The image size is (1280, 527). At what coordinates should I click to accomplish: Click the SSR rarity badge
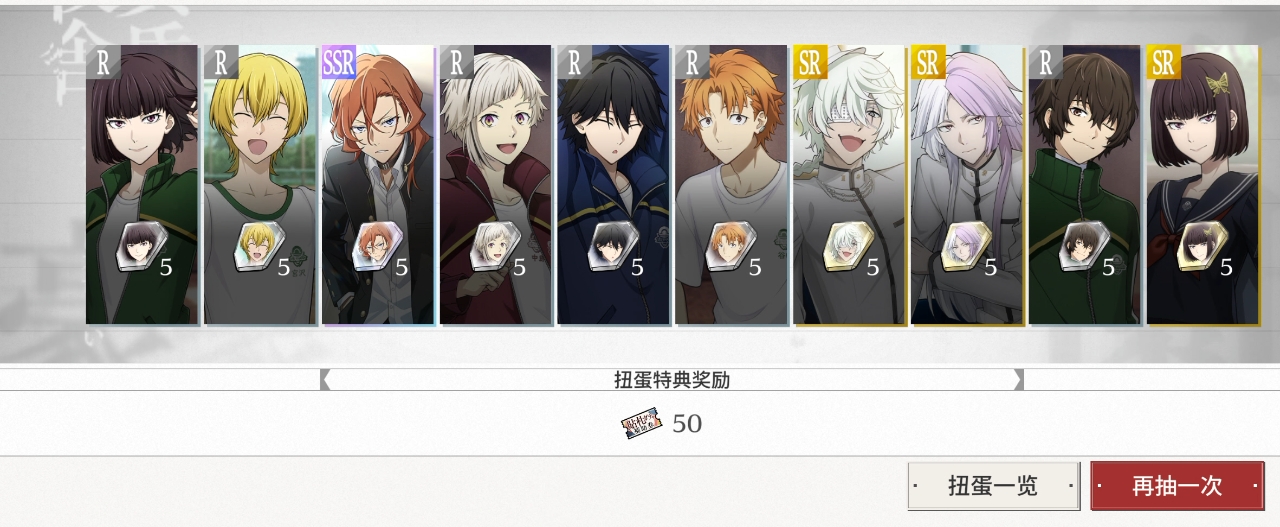point(339,63)
